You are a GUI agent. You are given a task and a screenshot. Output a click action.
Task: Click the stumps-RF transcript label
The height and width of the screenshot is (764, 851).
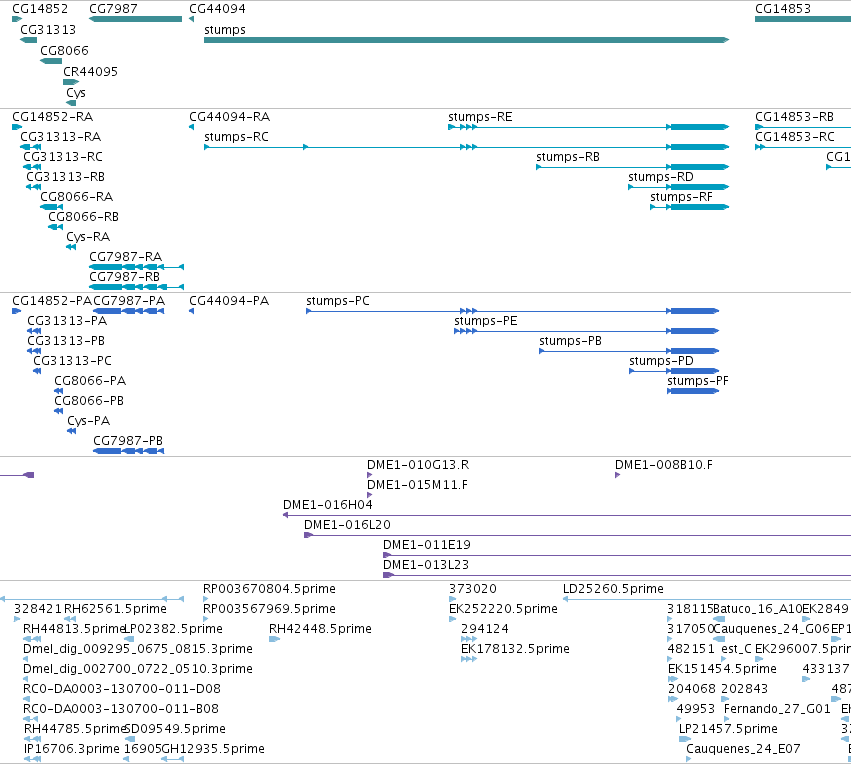(x=681, y=196)
